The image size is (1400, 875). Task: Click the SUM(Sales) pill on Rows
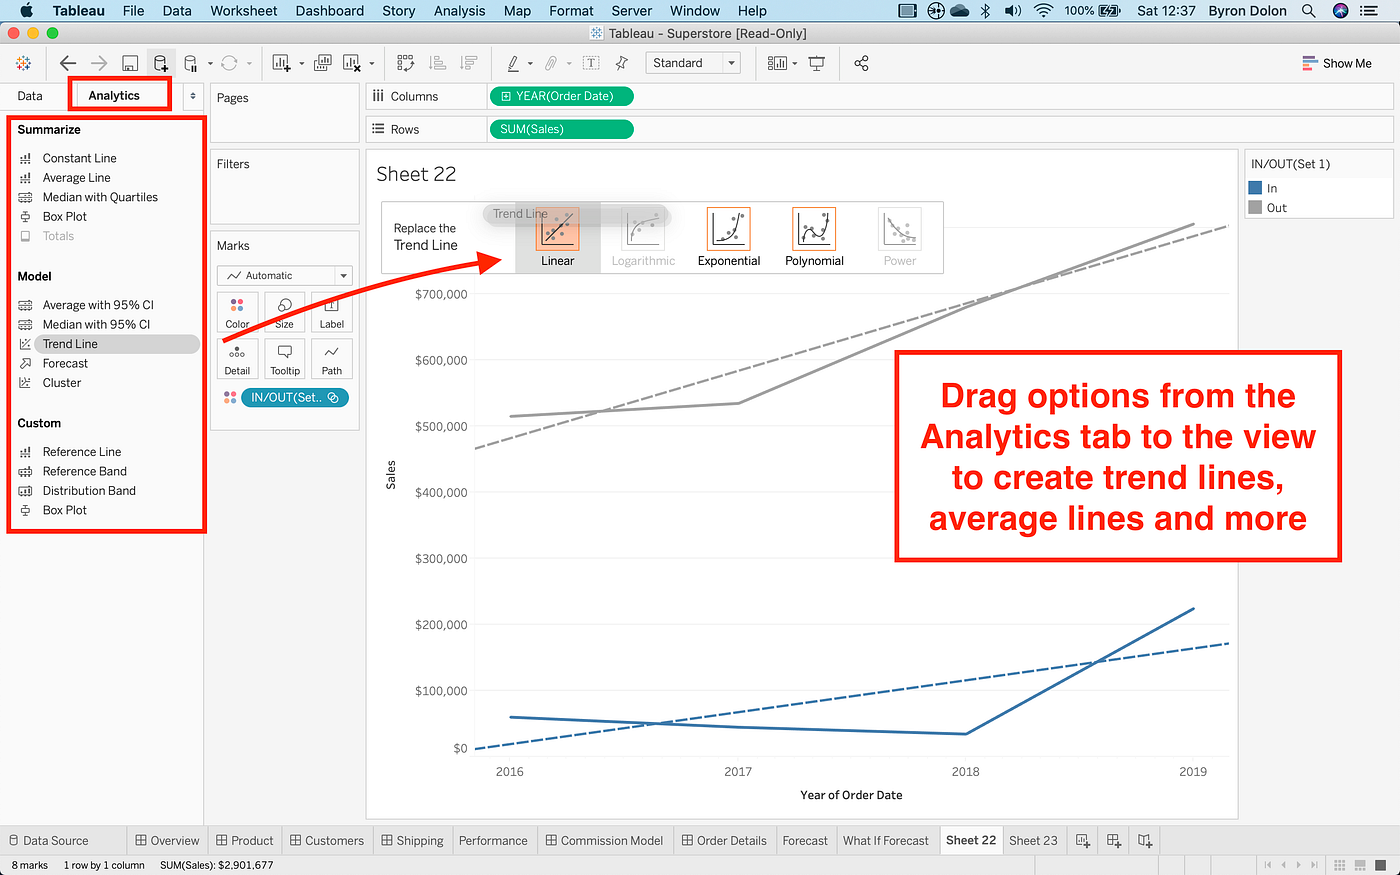click(561, 129)
